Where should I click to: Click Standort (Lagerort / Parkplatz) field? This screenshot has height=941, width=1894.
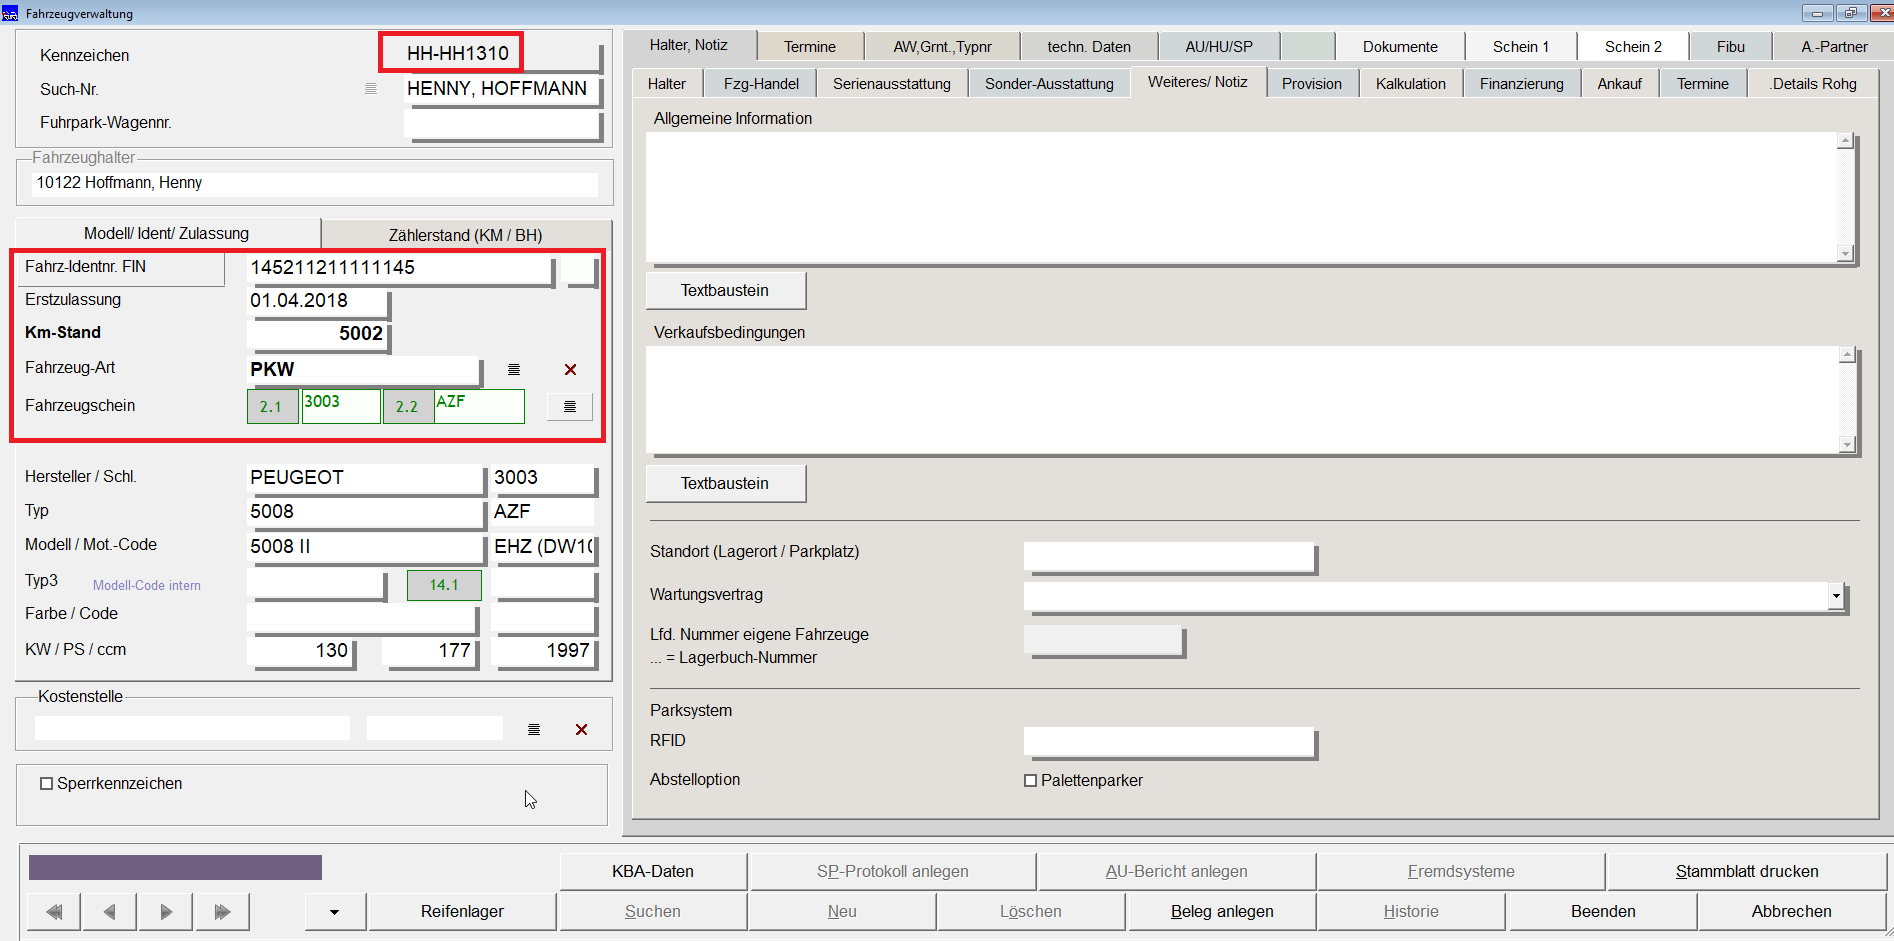1169,557
